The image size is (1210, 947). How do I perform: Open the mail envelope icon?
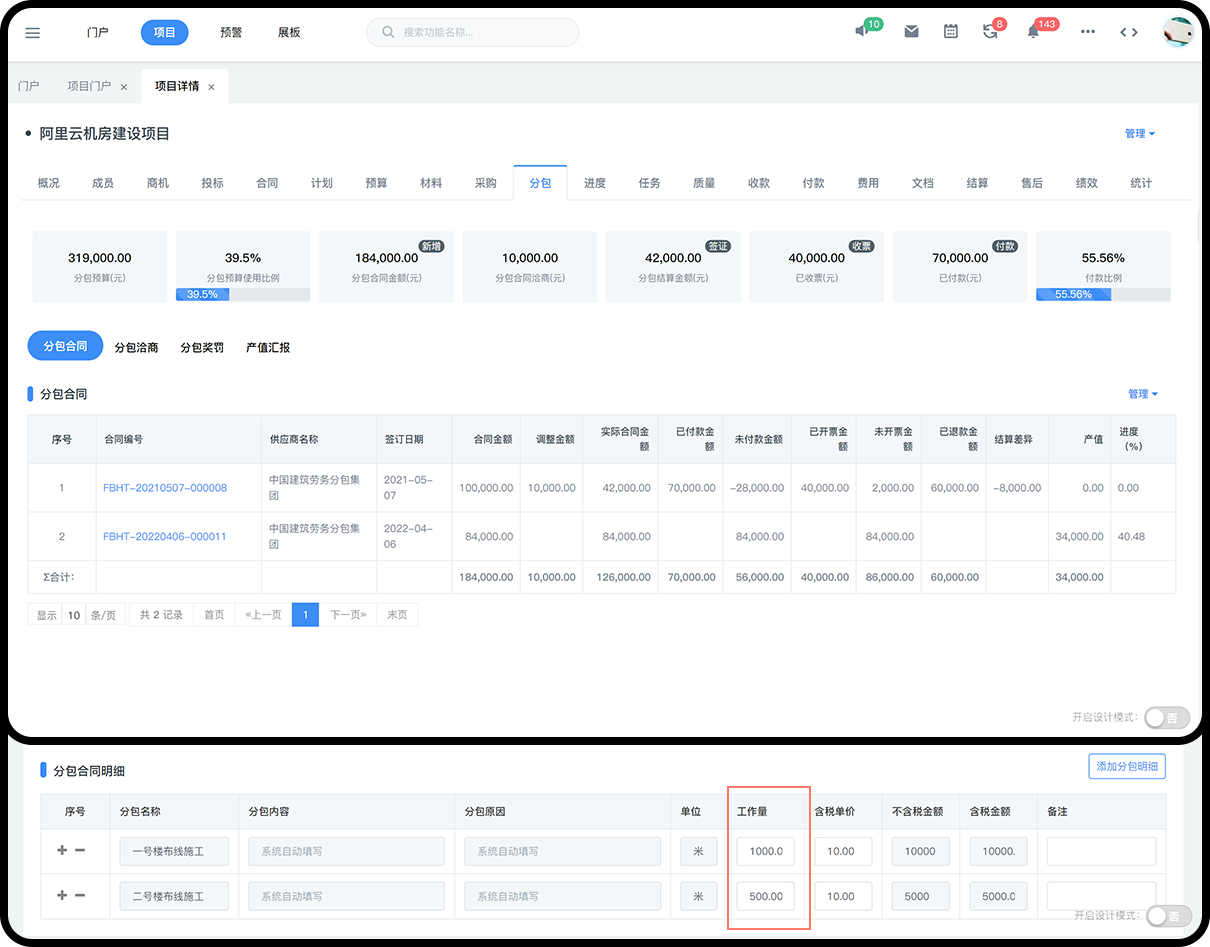coord(911,32)
